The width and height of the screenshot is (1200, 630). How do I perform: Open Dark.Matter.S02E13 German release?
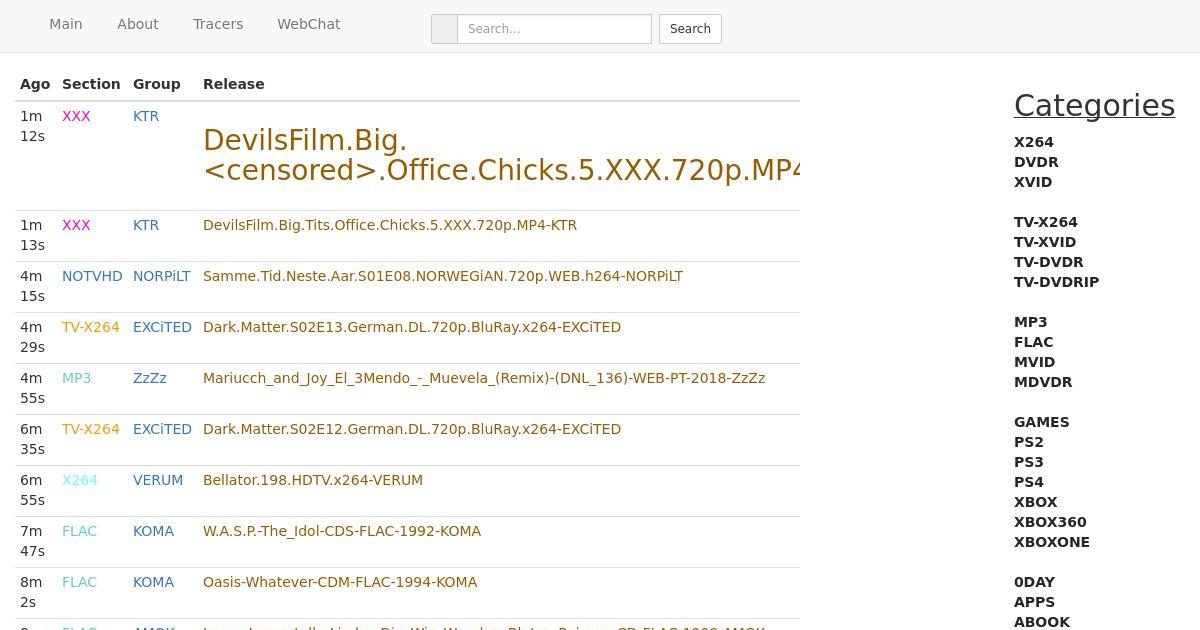412,327
